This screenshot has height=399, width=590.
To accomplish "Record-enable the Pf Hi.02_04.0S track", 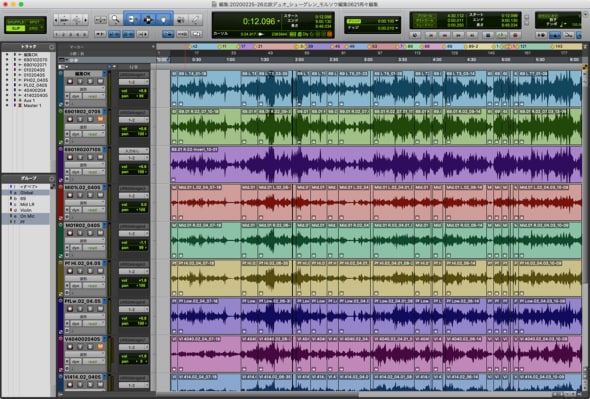I will tap(70, 271).
